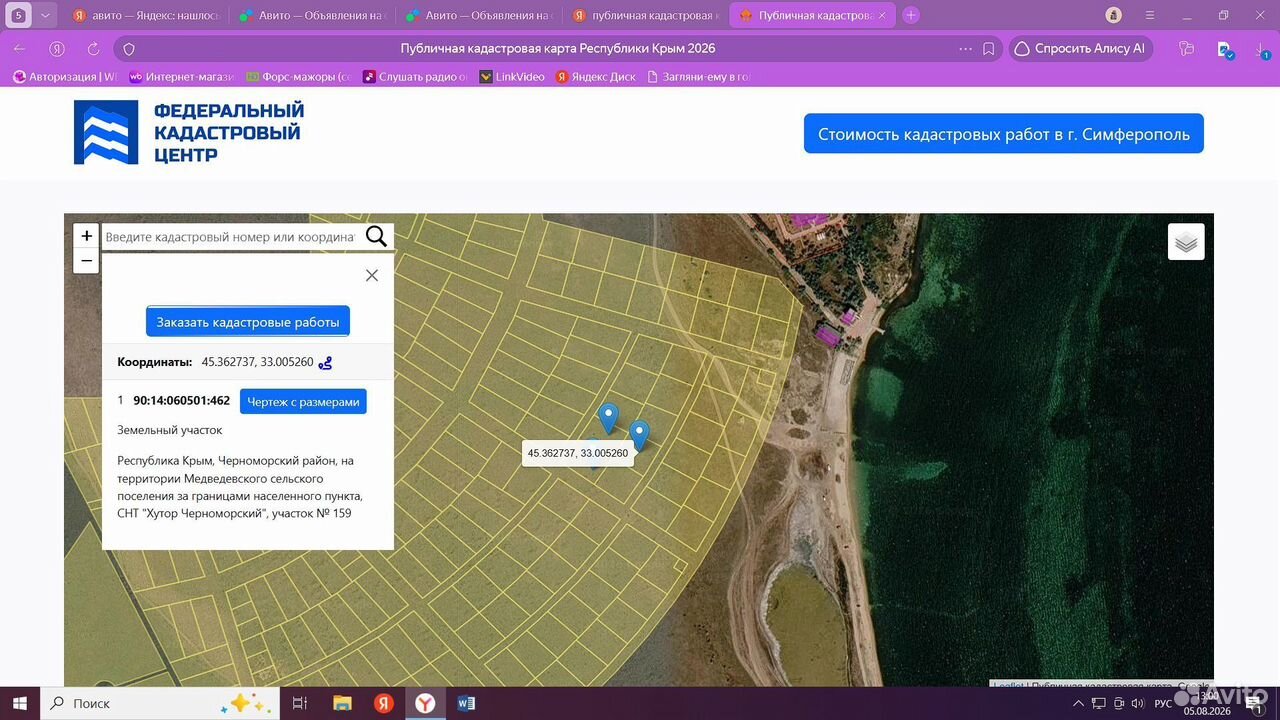Open 'Яндекс Диск' bookmark
This screenshot has height=720, width=1280.
(596, 77)
